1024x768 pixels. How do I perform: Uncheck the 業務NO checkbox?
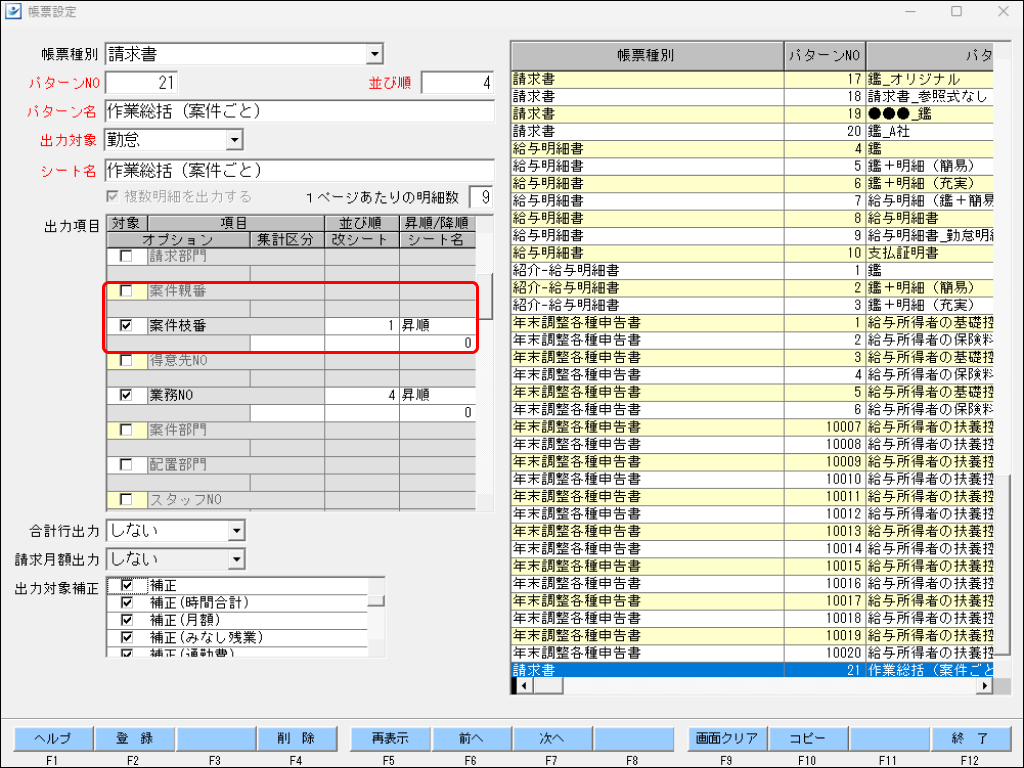coord(125,394)
